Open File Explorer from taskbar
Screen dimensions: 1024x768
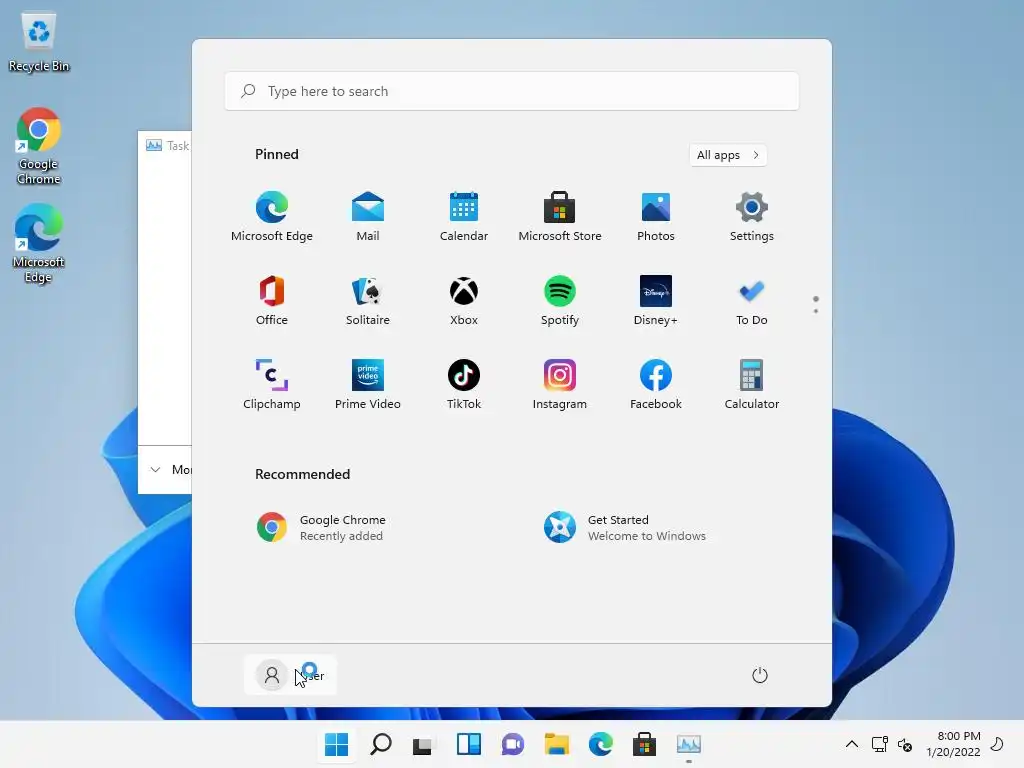click(556, 744)
